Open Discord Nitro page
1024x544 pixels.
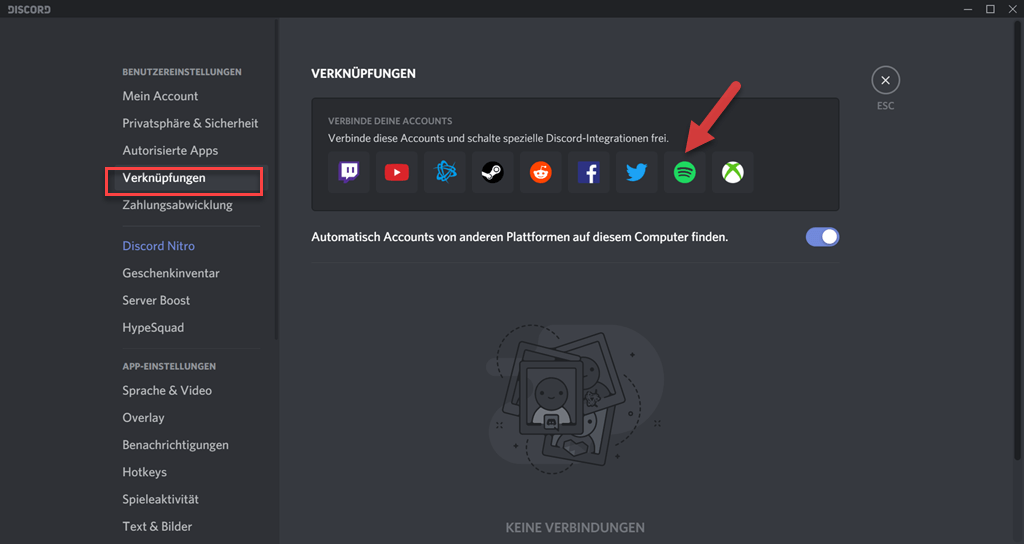click(158, 246)
